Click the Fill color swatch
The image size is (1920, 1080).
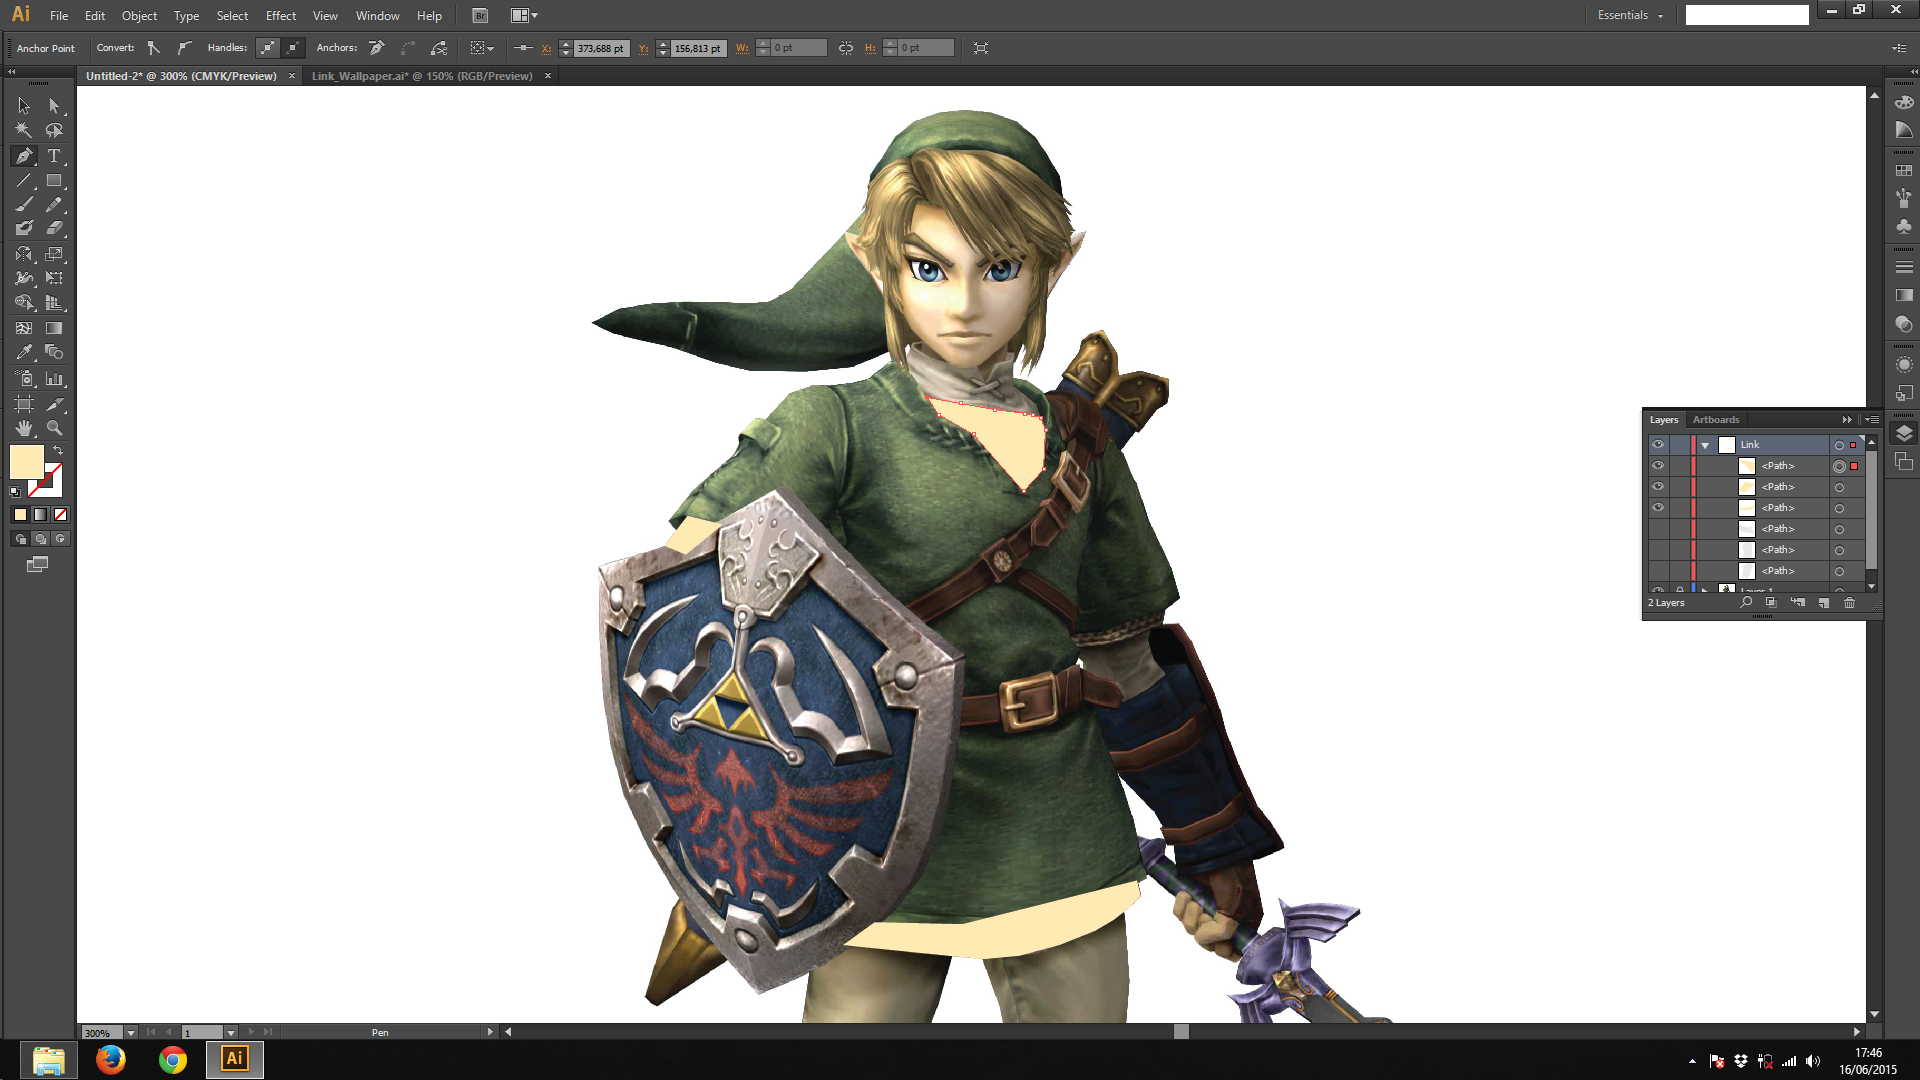[26, 462]
